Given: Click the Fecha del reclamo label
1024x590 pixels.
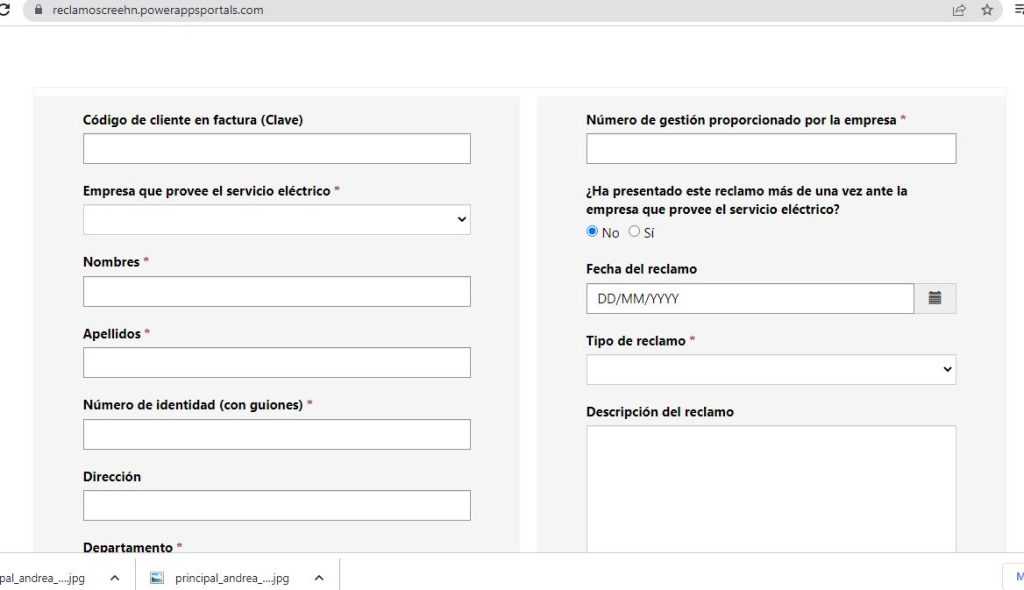Looking at the screenshot, I should tap(641, 269).
